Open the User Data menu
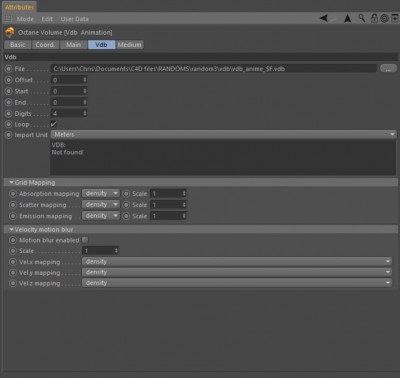Viewport: 400px width, 378px height. coord(74,19)
